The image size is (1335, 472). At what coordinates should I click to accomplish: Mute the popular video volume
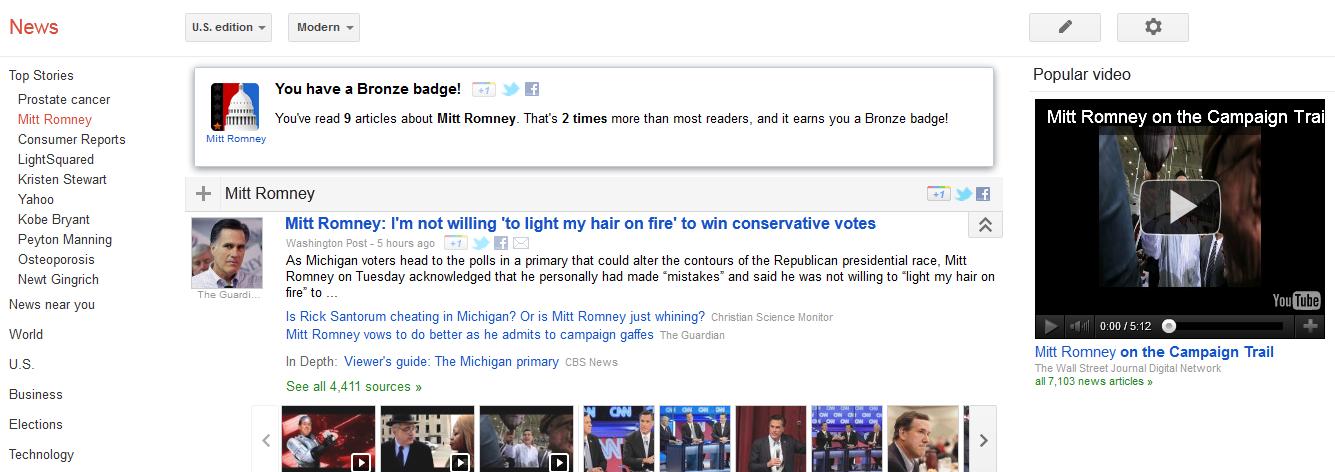coord(1079,326)
